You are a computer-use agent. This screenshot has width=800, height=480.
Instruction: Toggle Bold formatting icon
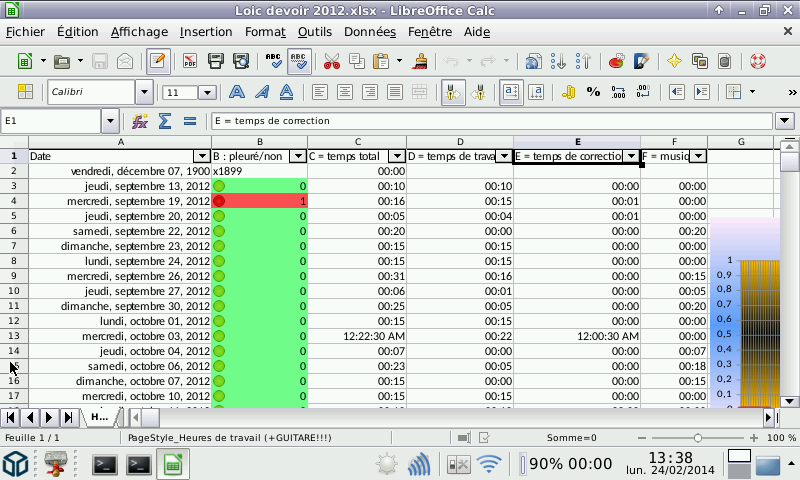[x=237, y=92]
